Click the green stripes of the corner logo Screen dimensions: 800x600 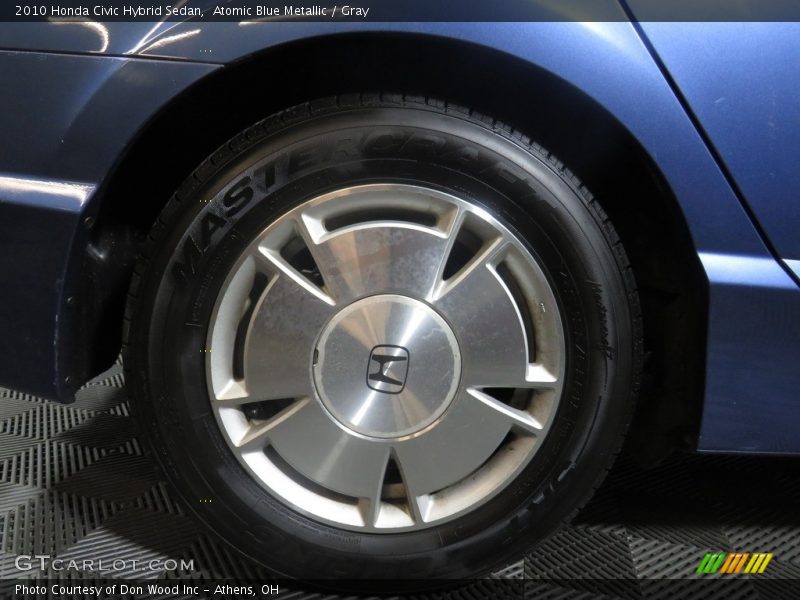pos(710,563)
